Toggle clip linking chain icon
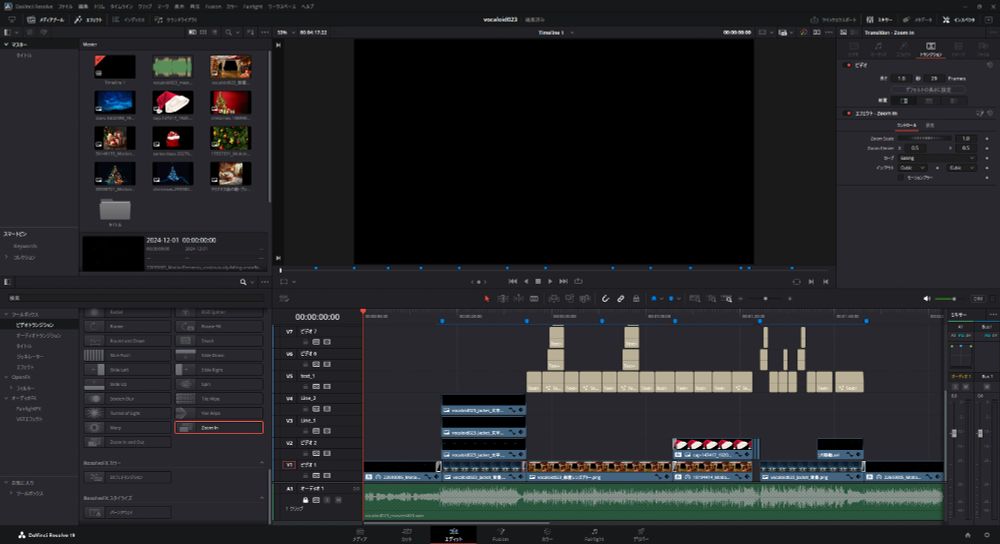 620,298
